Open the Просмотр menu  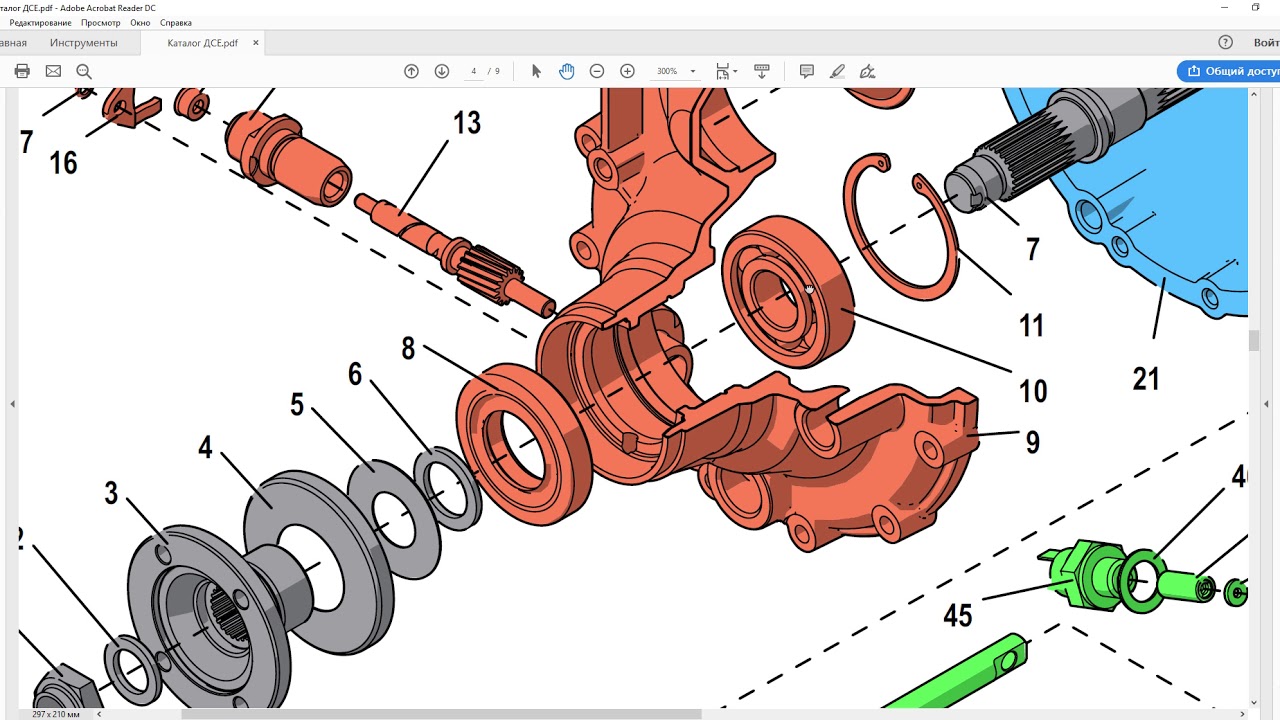coord(100,22)
